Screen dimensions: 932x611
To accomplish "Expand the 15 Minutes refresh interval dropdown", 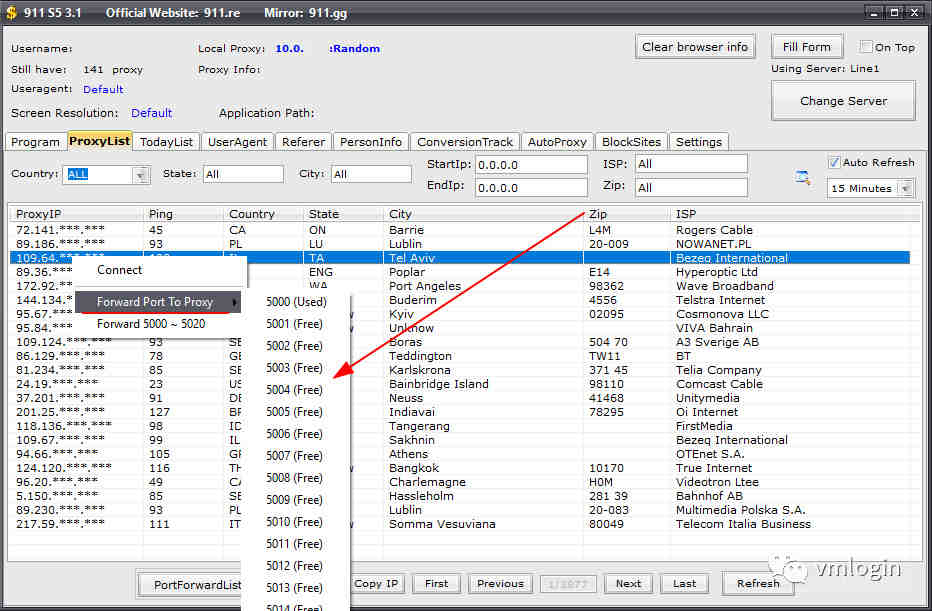I will point(905,188).
